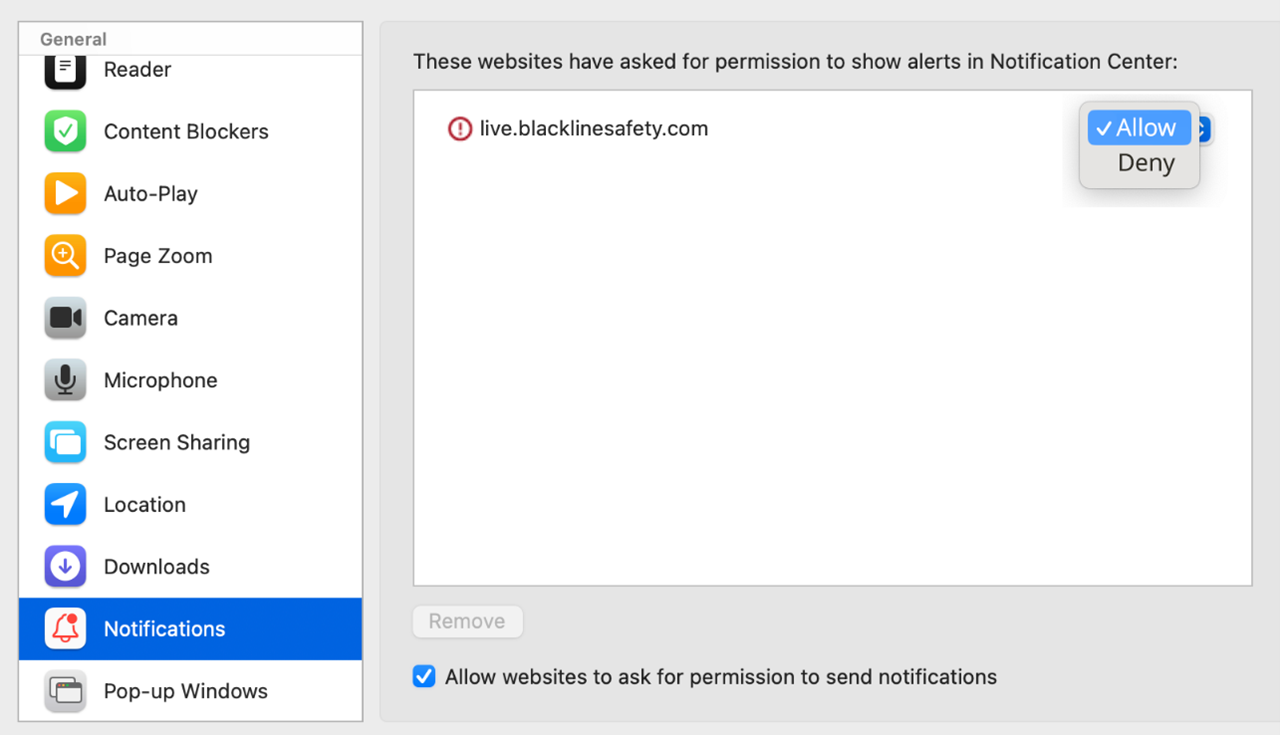Click the Downloads arrow icon
The height and width of the screenshot is (735, 1280).
65,567
